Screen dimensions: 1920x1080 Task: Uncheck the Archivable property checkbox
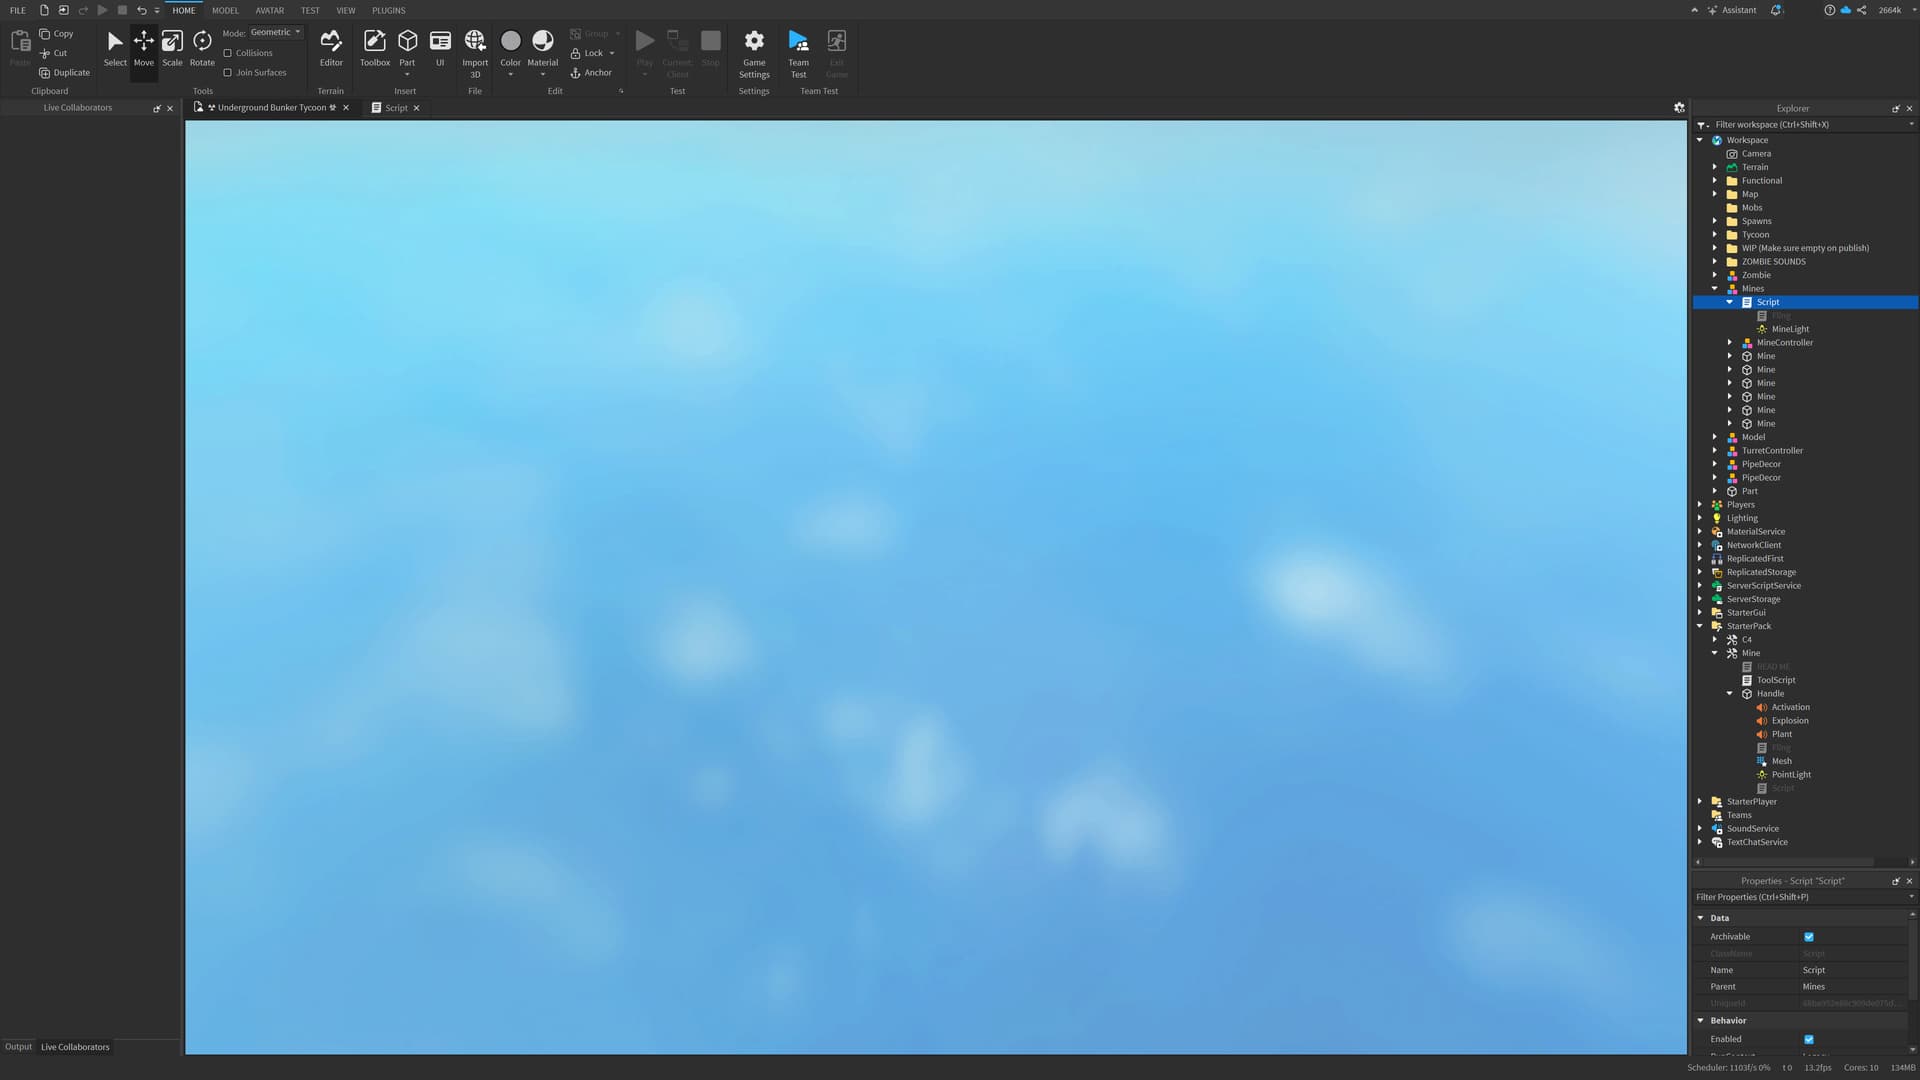(x=1808, y=937)
